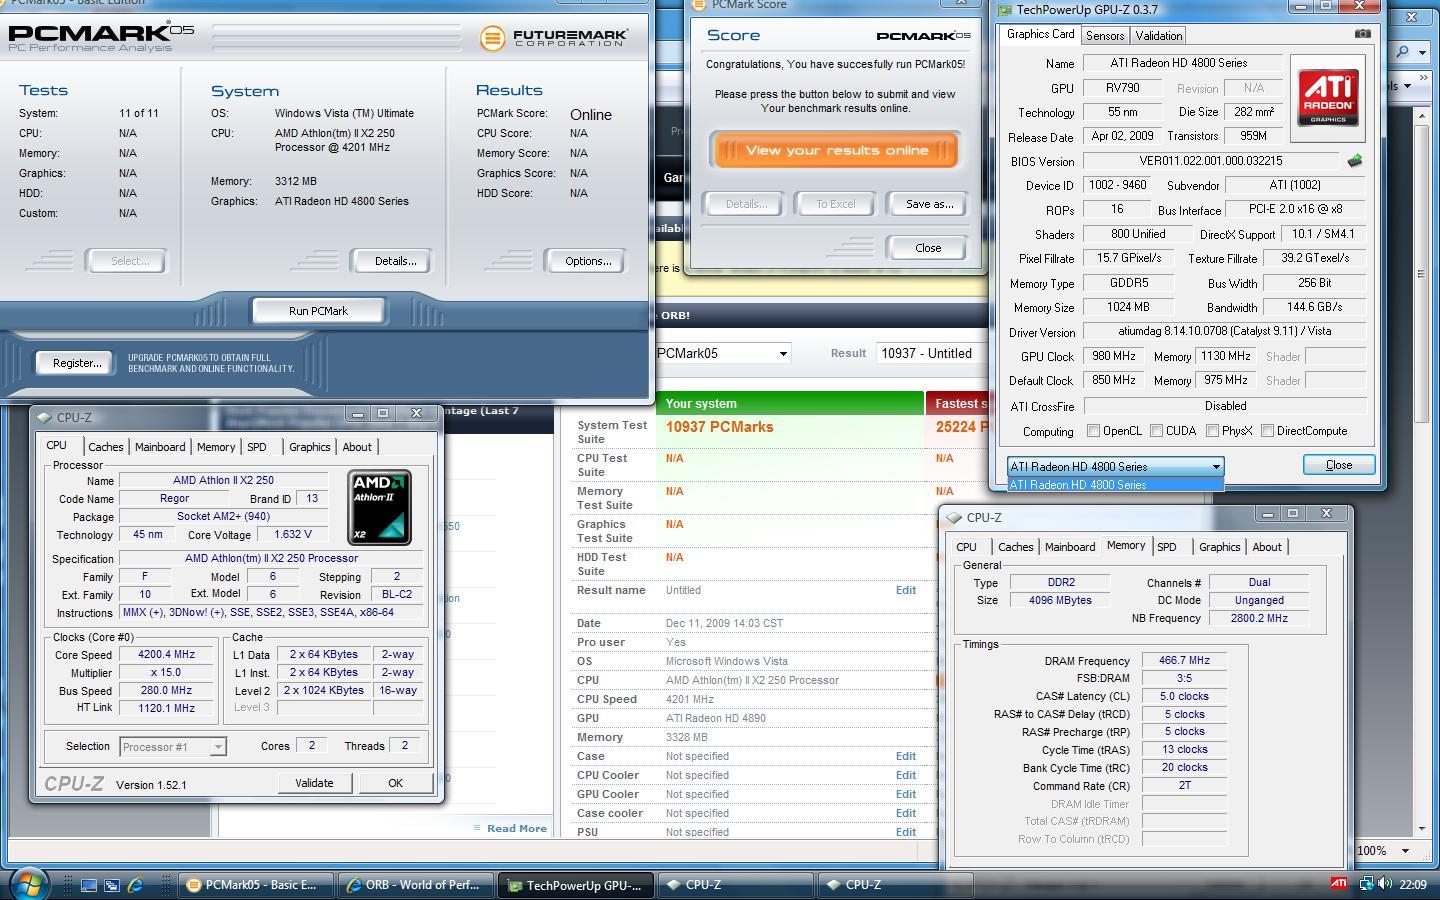This screenshot has width=1440, height=900.
Task: Click the Show Desktop quick launch icon
Action: [89, 885]
